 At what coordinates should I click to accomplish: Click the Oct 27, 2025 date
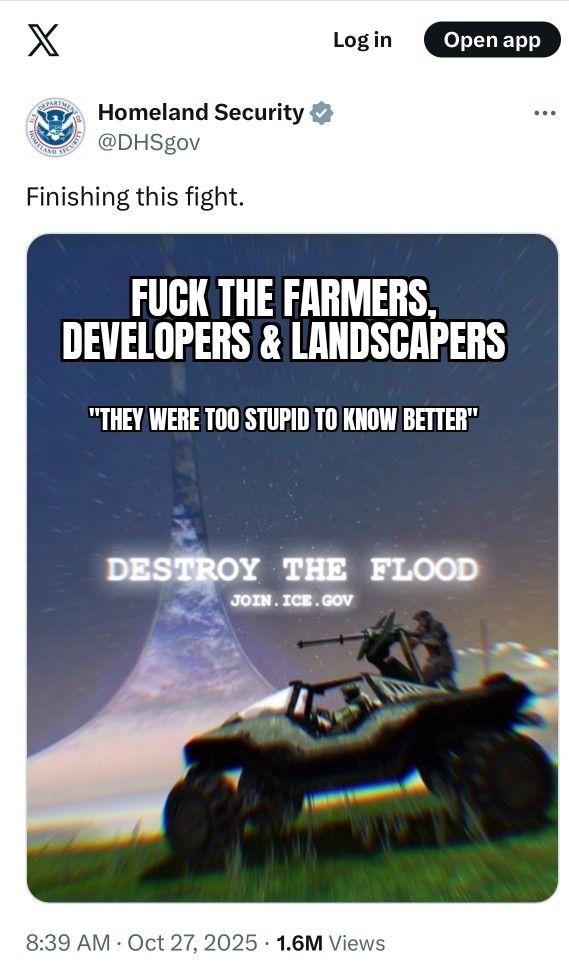192,943
